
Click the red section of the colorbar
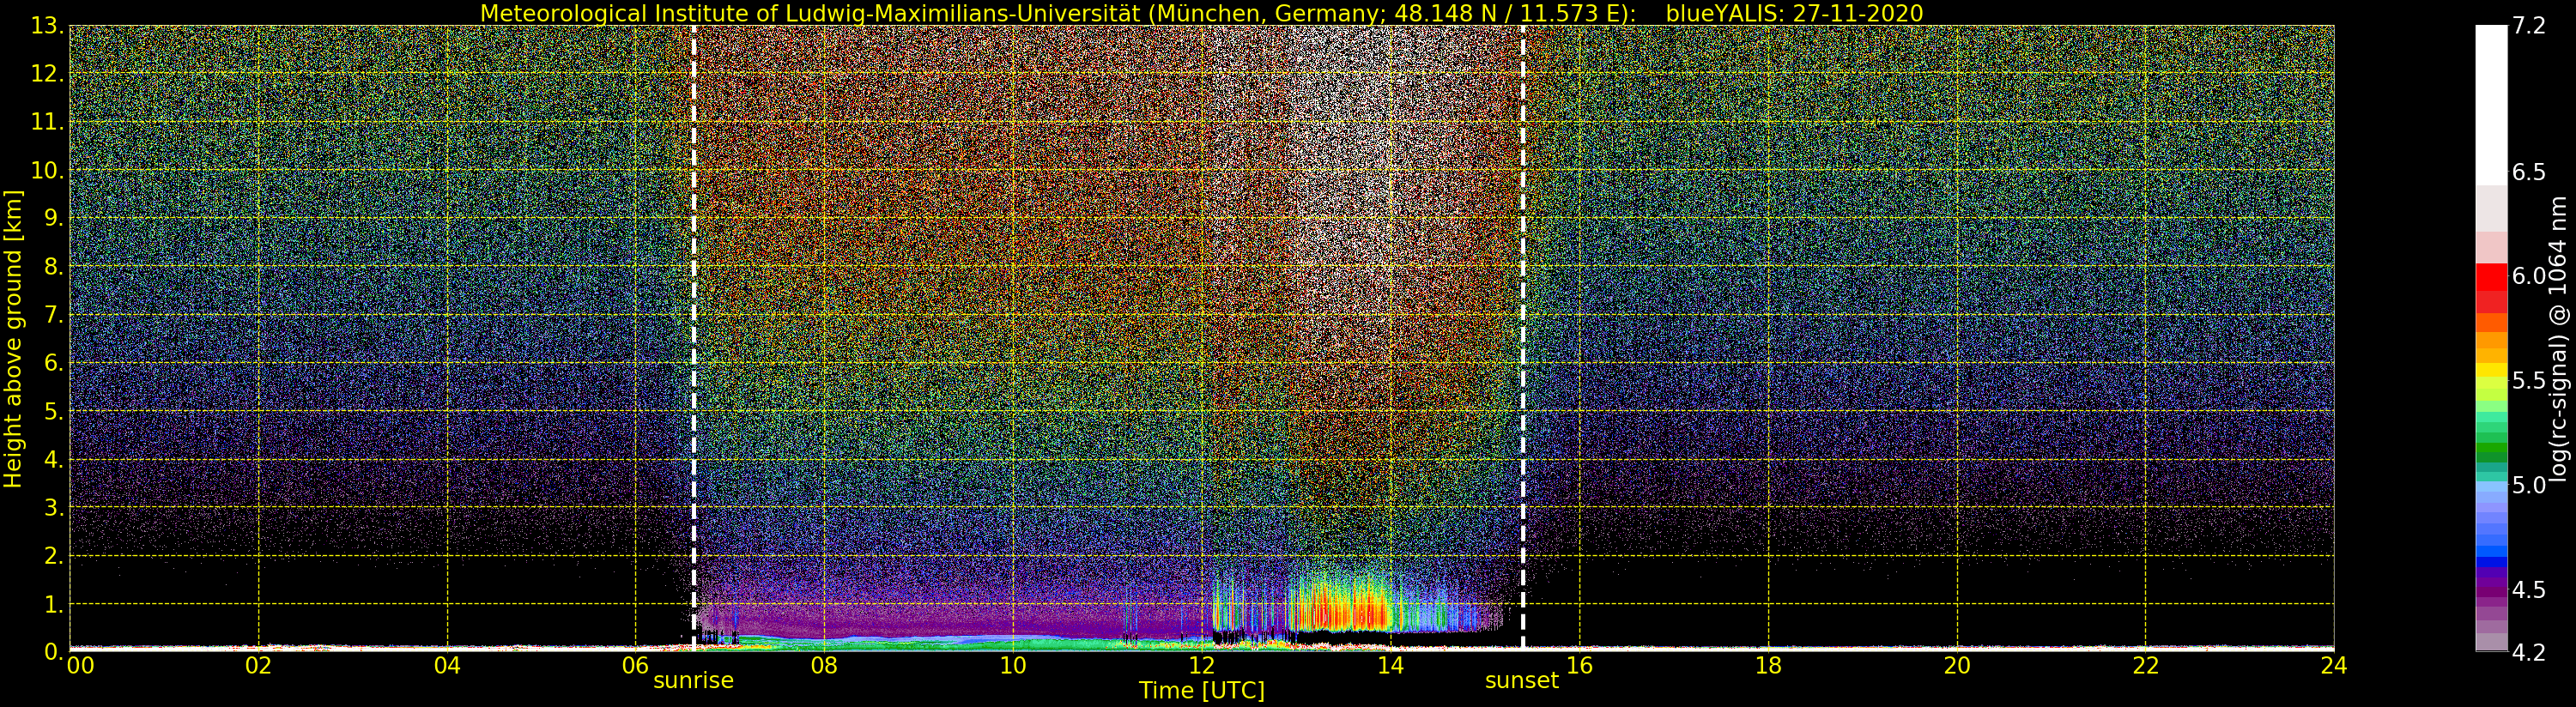coord(2491,288)
